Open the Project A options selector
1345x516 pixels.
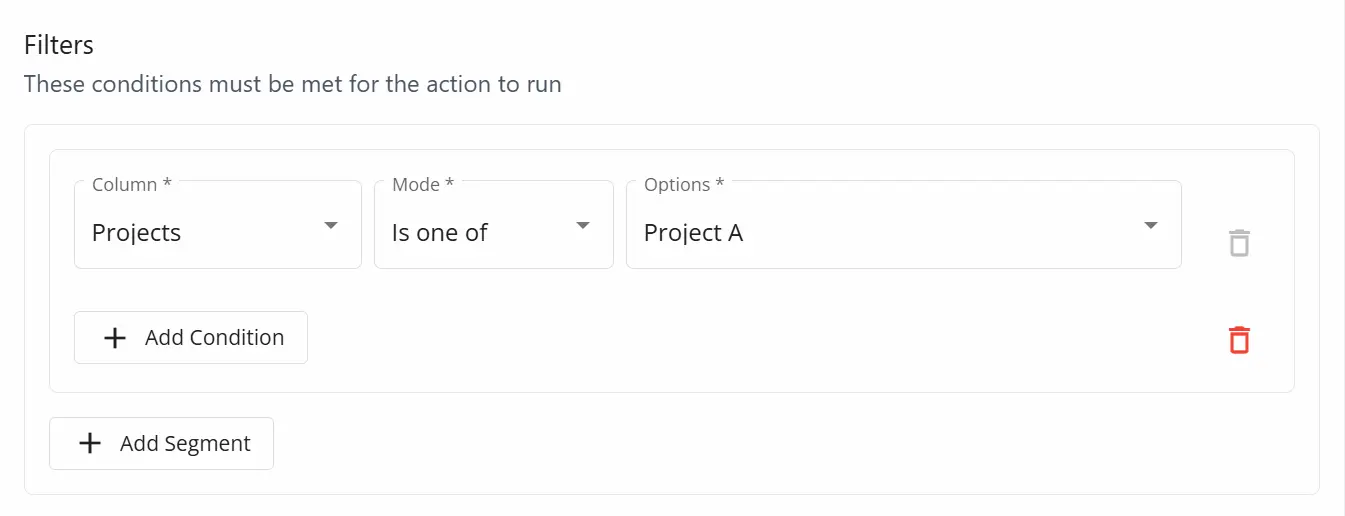coord(694,233)
